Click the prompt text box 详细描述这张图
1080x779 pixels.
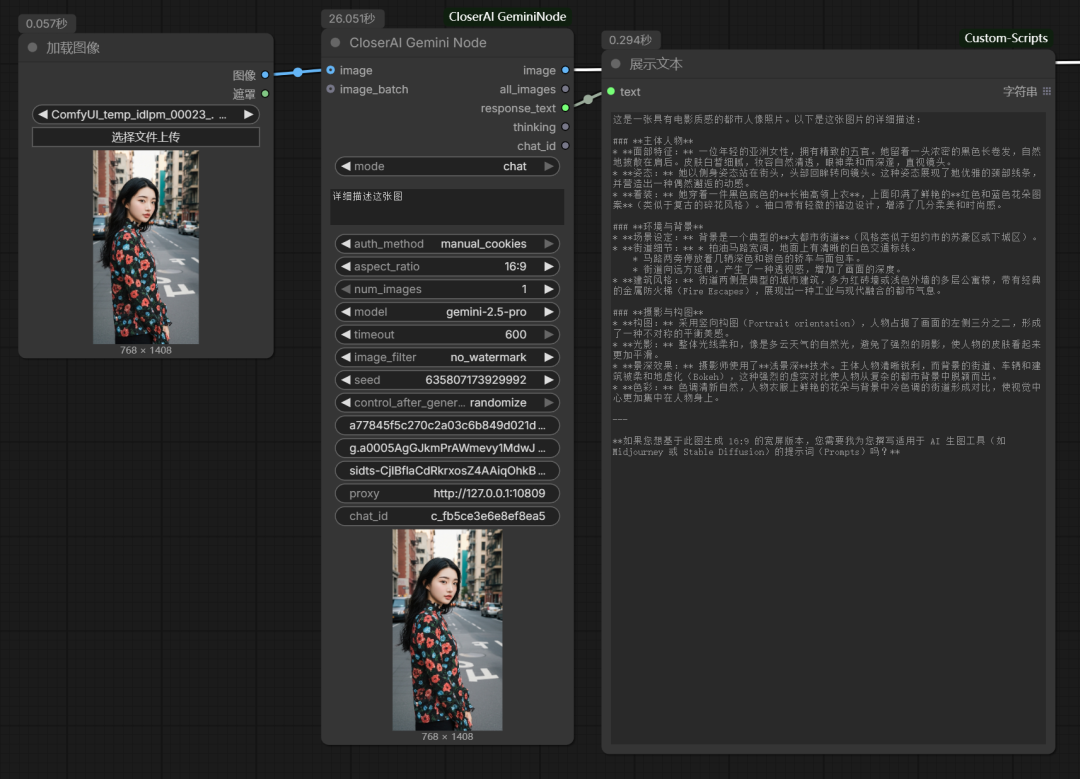tap(447, 206)
